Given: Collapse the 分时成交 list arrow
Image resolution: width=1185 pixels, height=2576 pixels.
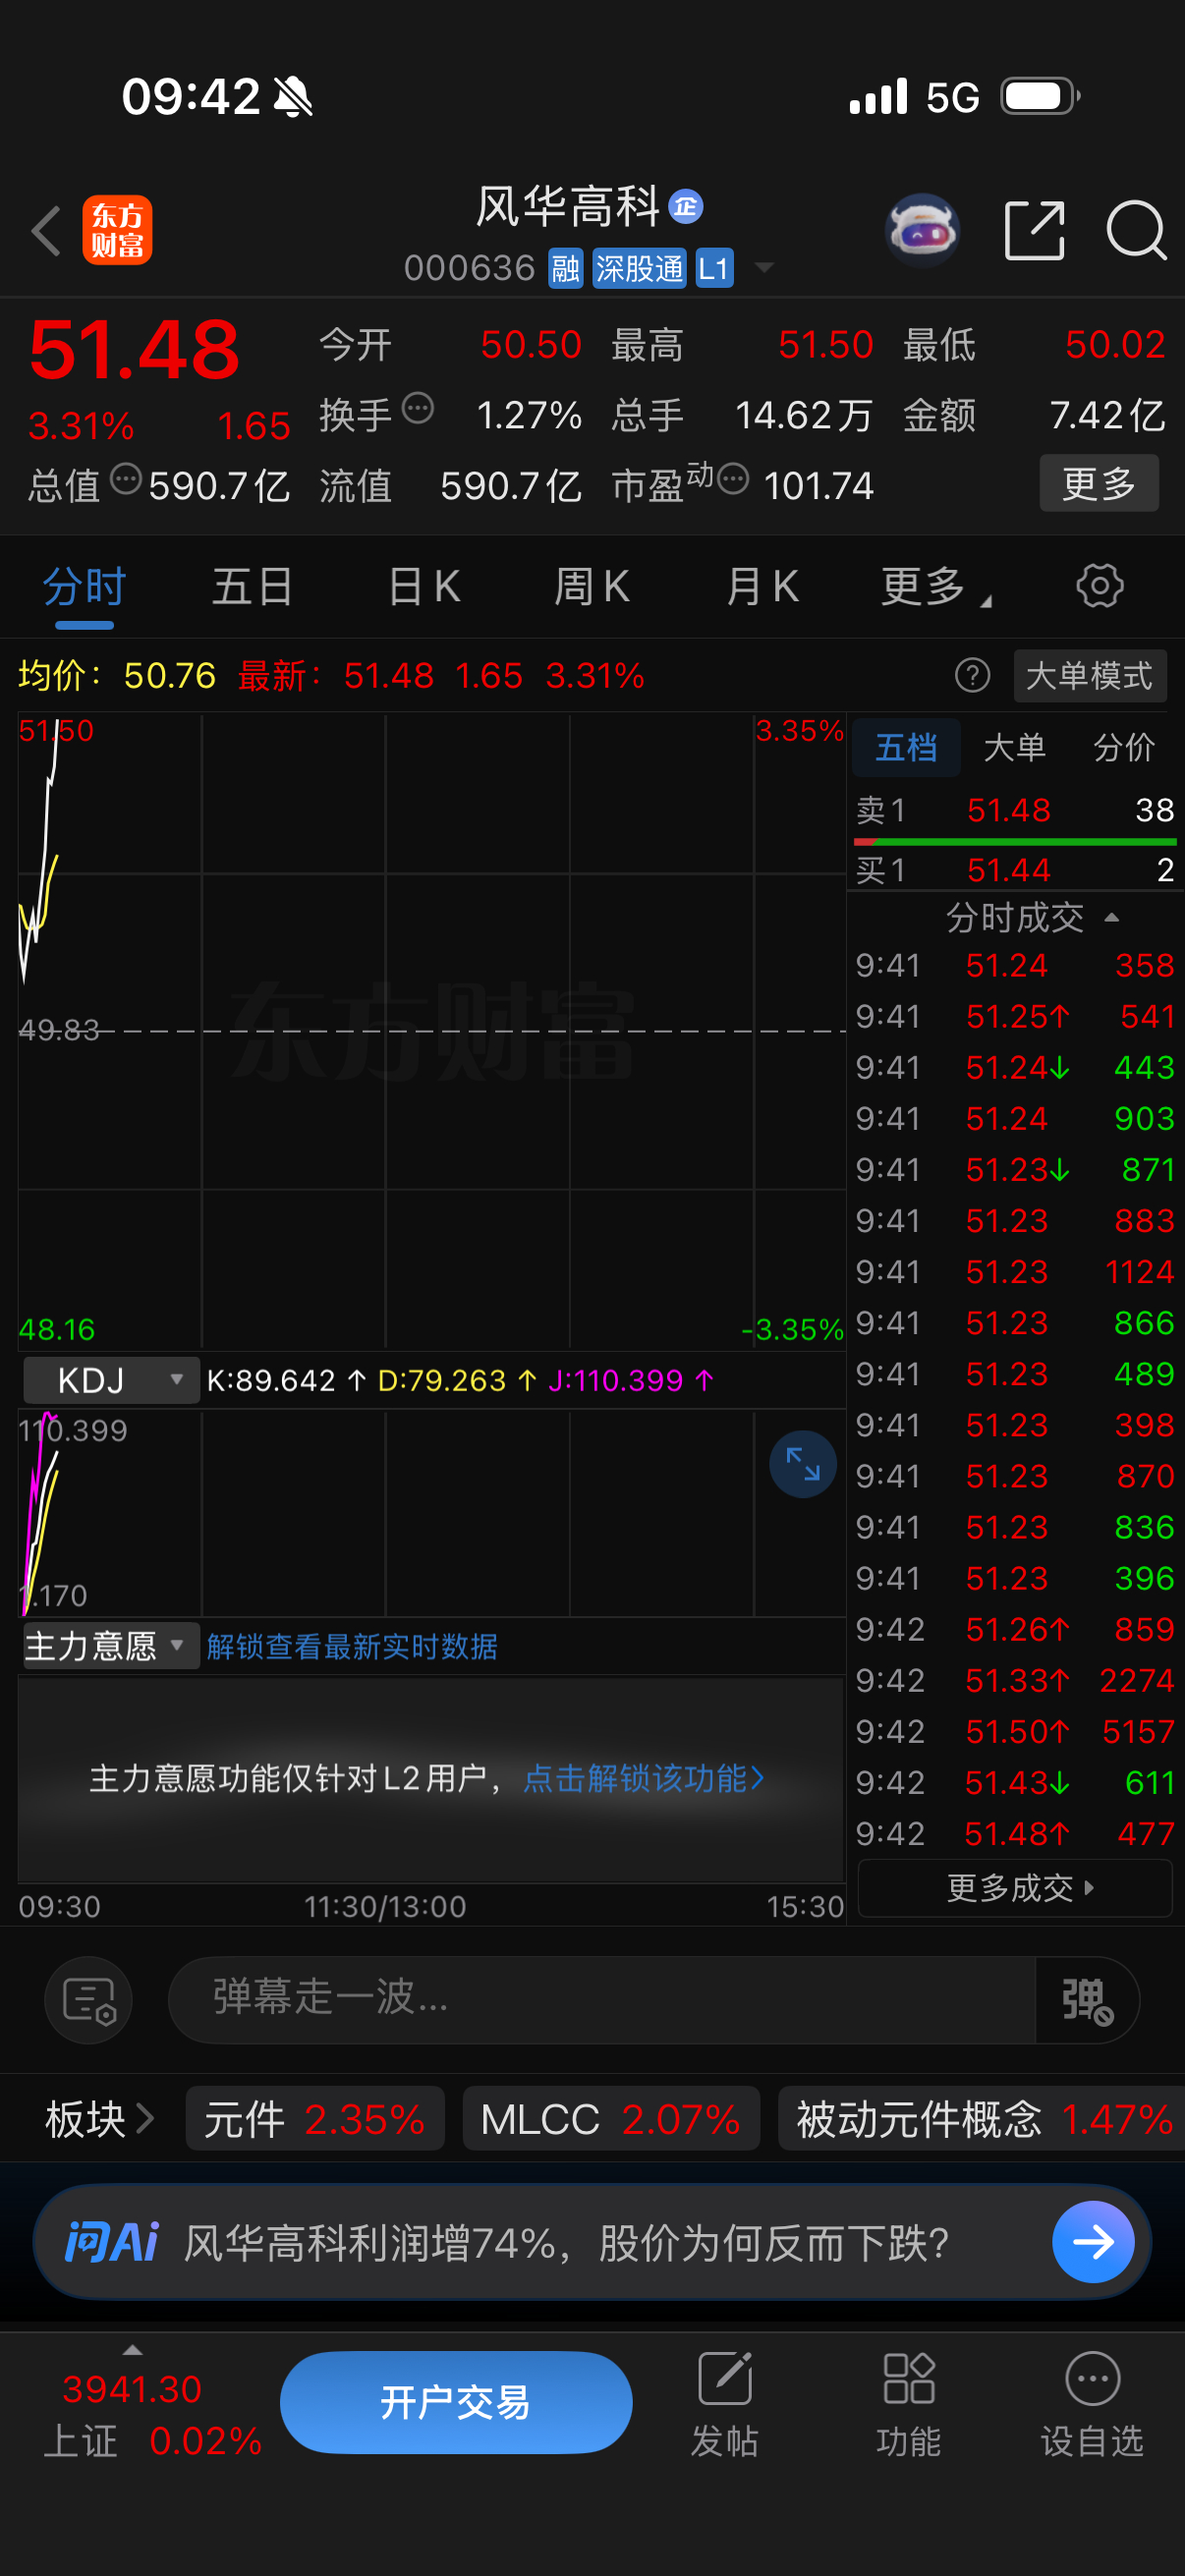Looking at the screenshot, I should (x=1111, y=917).
